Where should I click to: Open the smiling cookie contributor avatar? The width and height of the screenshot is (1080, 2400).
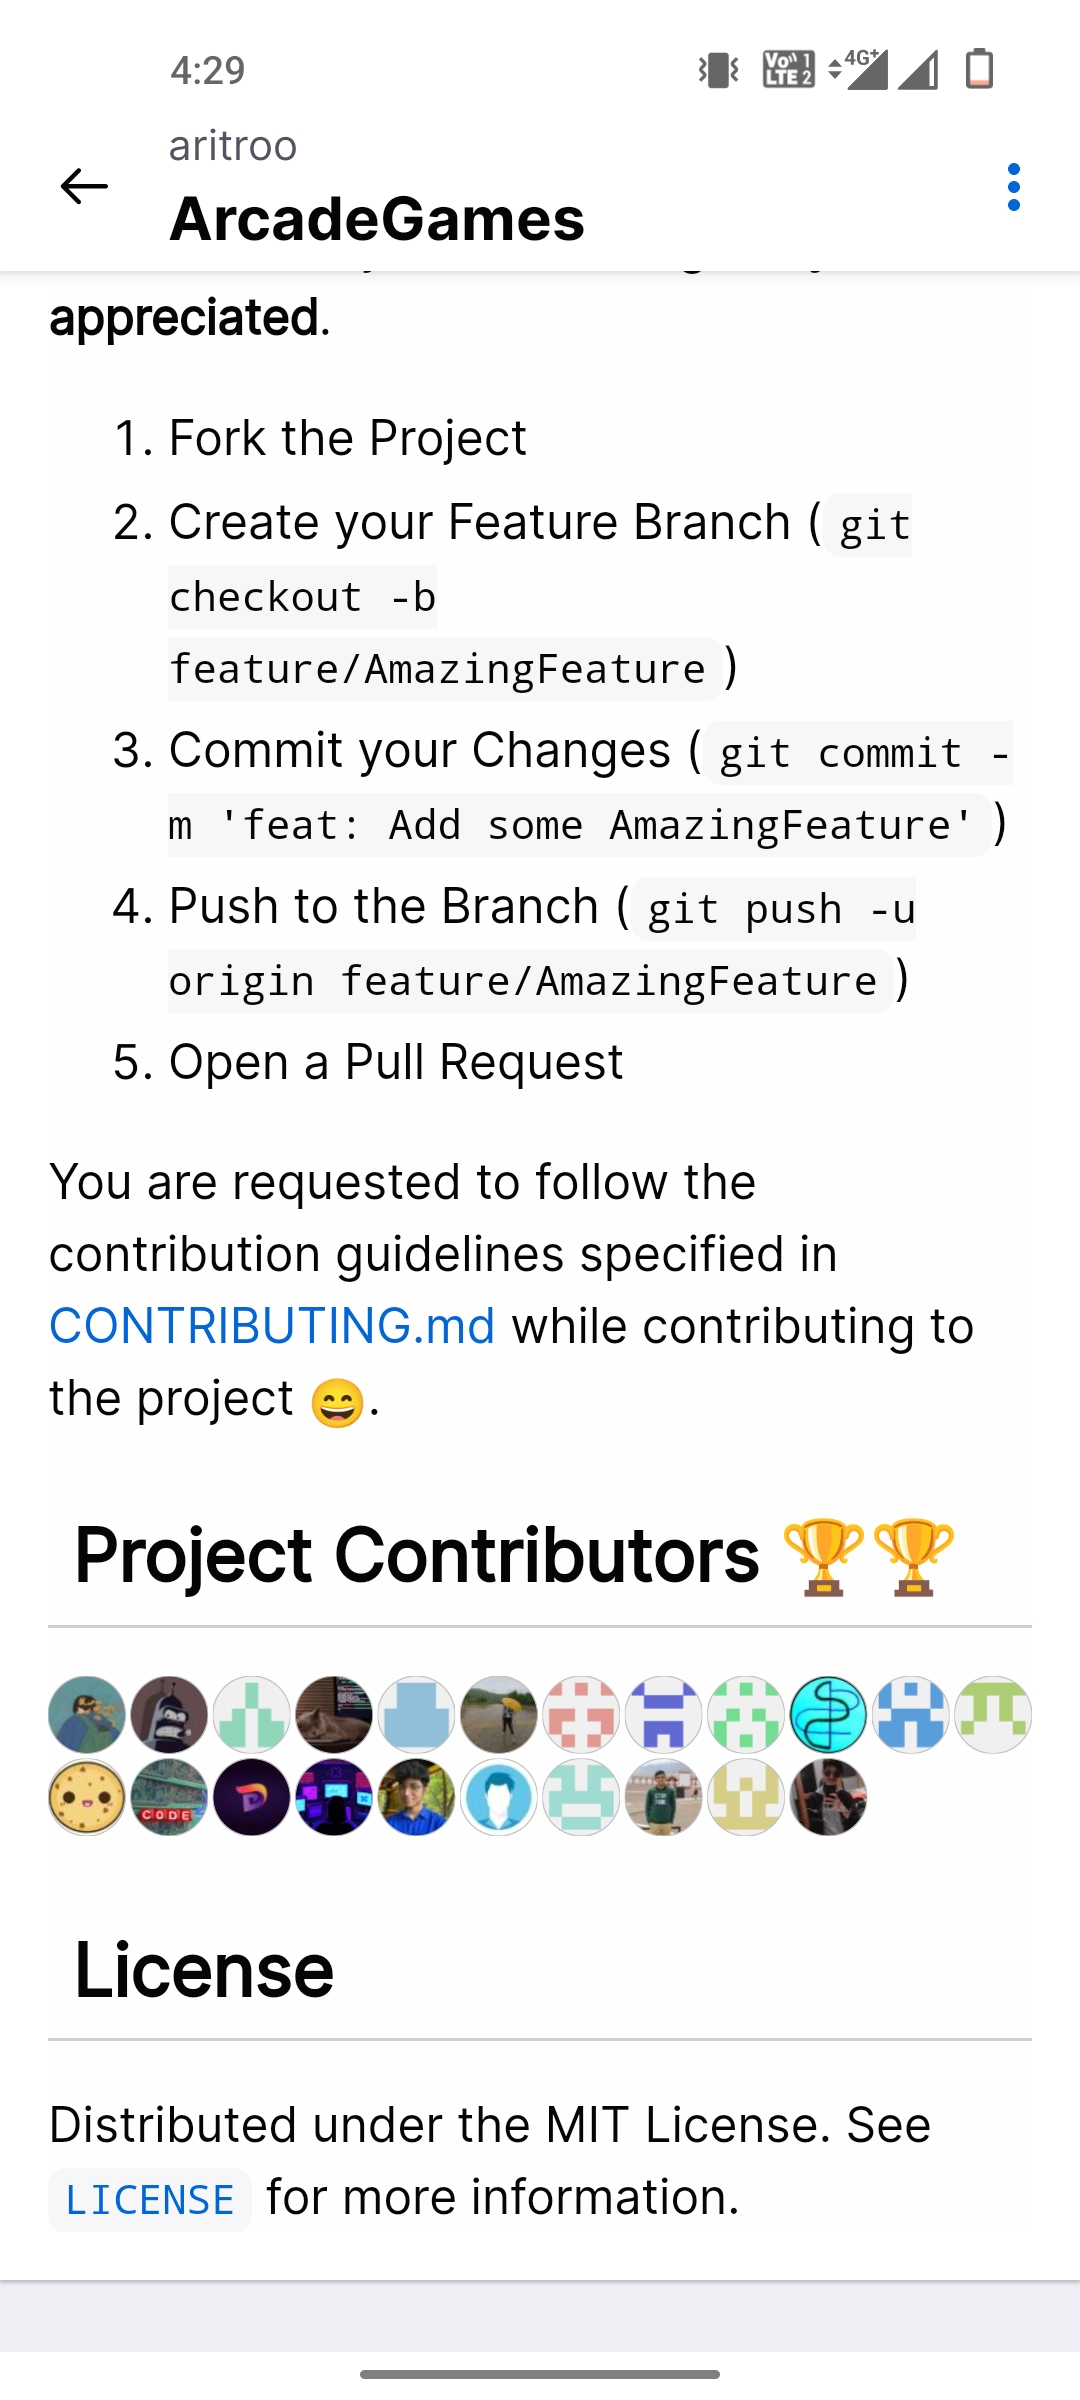(x=84, y=1796)
